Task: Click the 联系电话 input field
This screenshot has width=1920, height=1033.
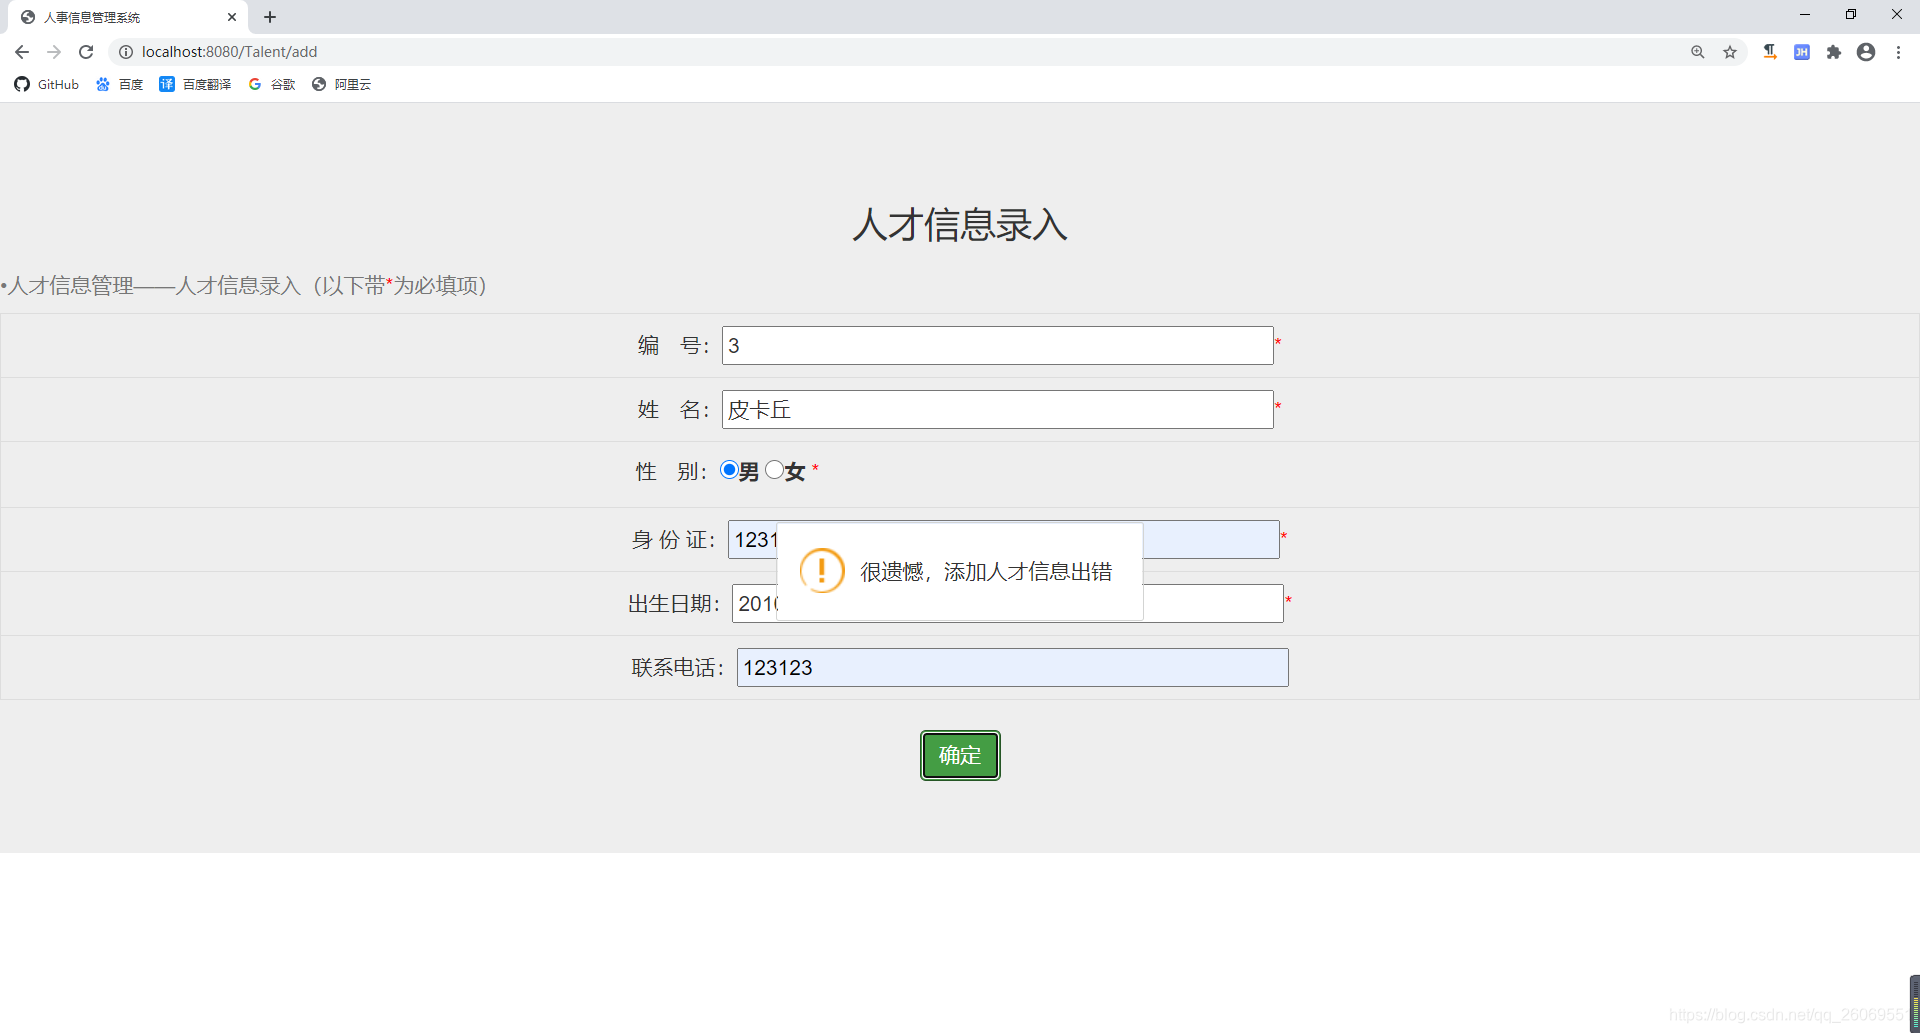Action: 1013,668
